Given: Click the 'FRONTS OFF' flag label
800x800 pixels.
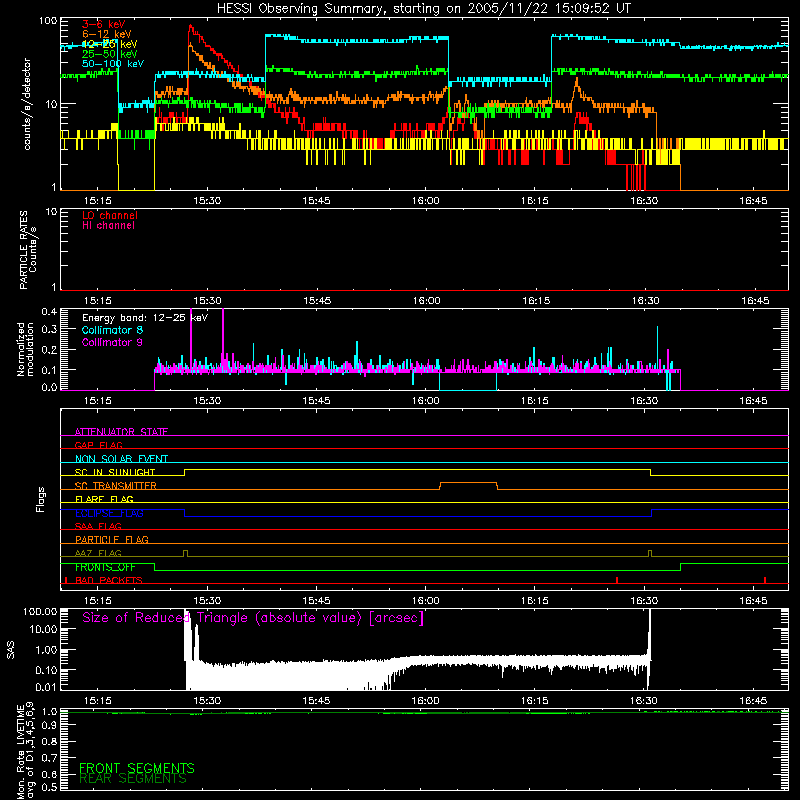Looking at the screenshot, I should [105, 567].
